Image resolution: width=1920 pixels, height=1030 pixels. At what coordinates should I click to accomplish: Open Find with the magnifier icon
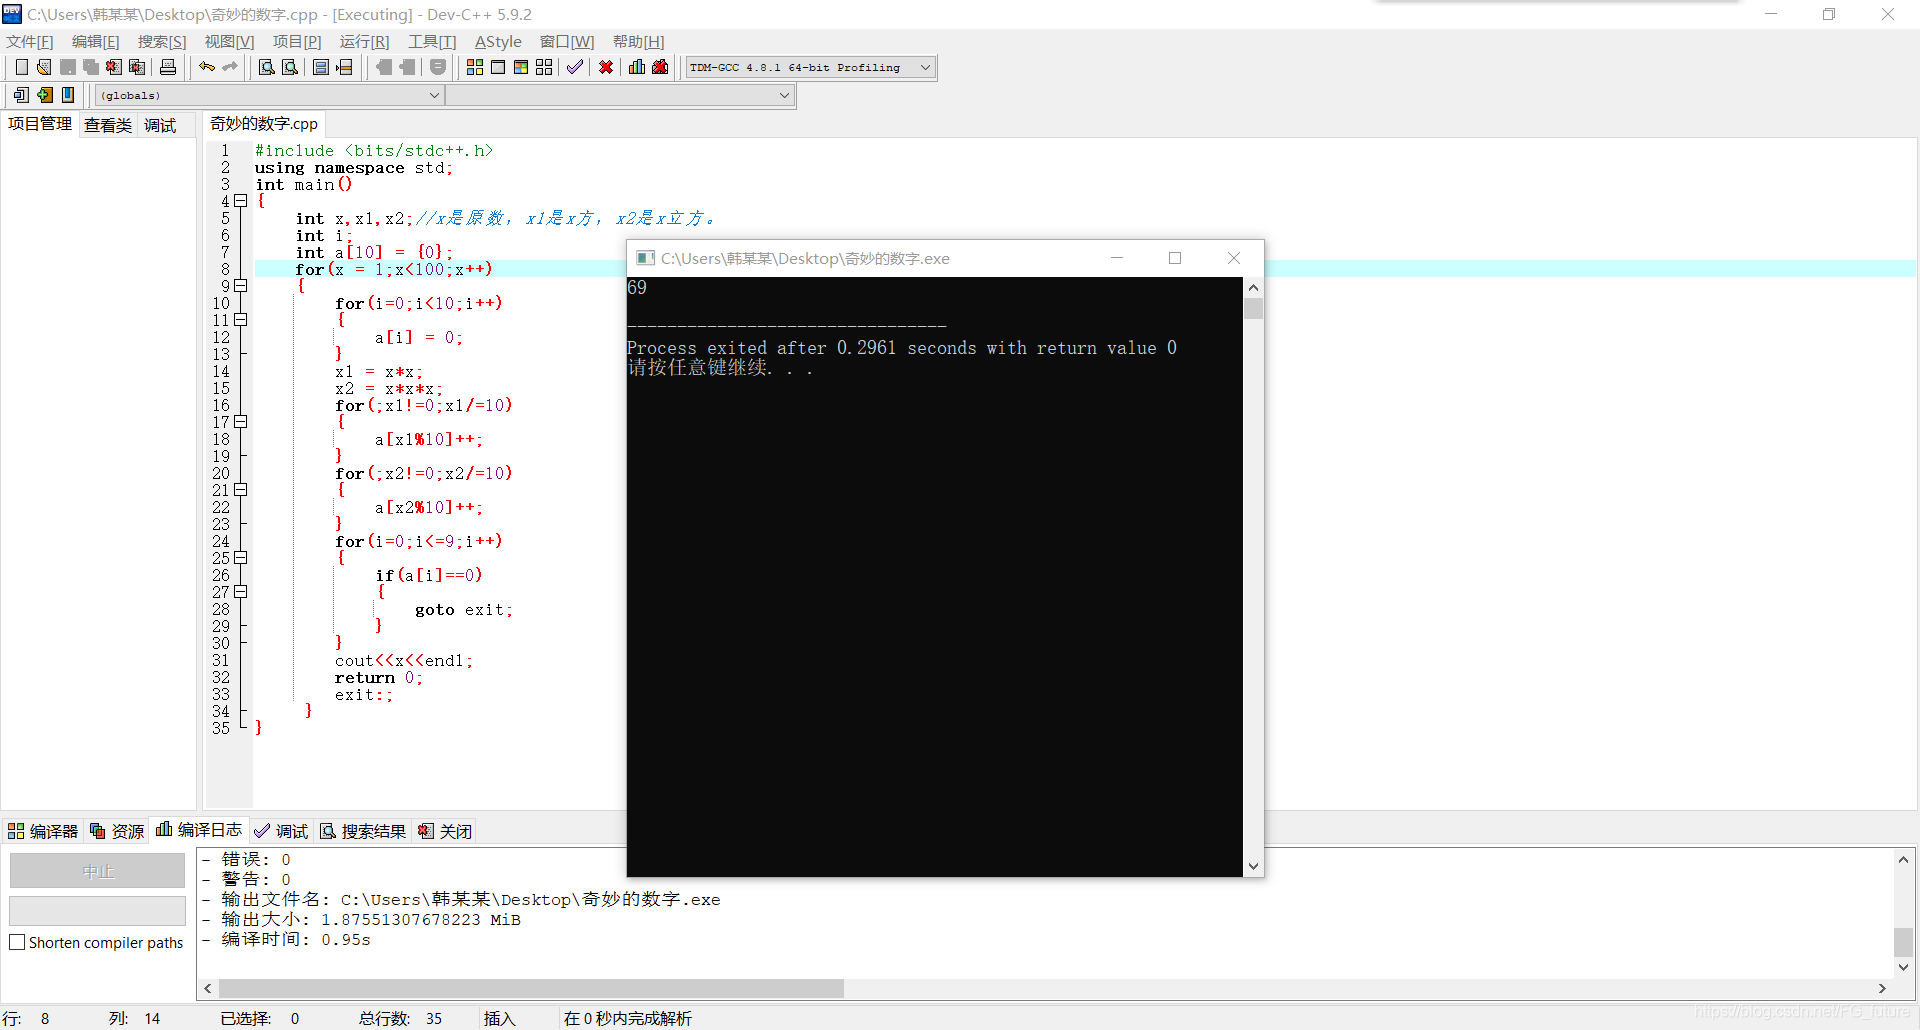(267, 67)
